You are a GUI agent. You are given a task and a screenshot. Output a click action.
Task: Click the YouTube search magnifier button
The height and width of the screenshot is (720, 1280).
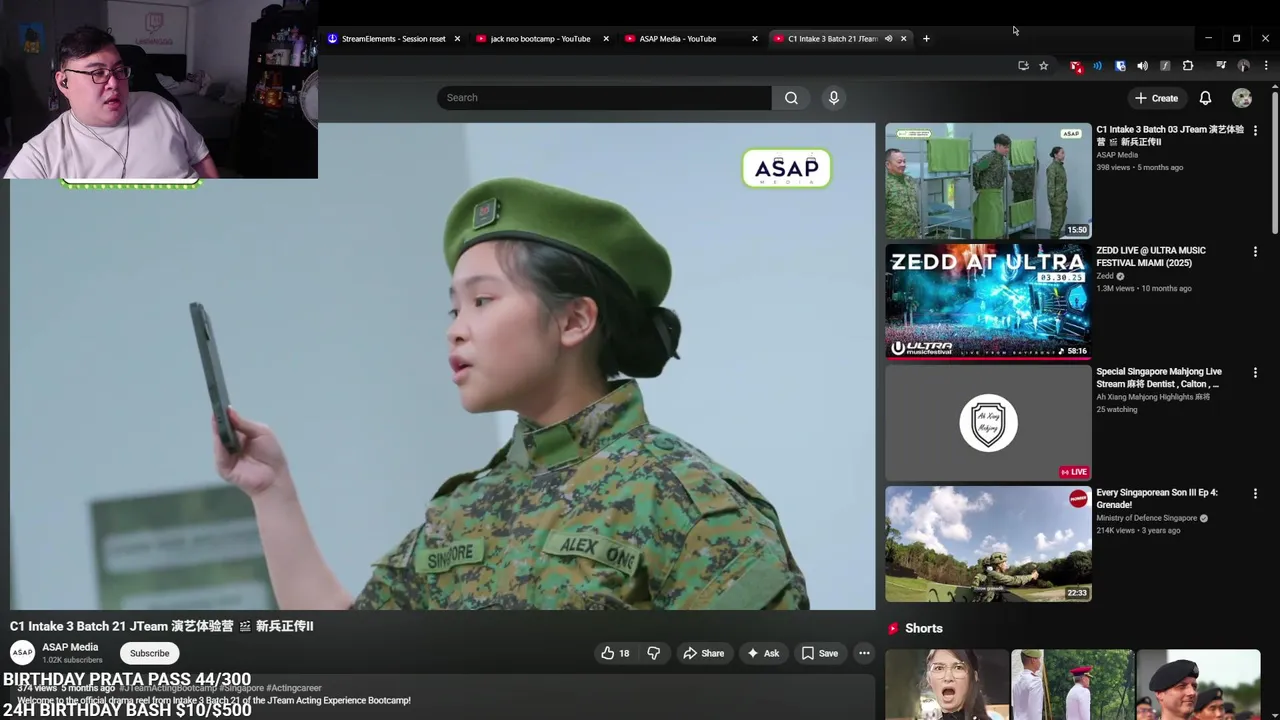coord(791,98)
